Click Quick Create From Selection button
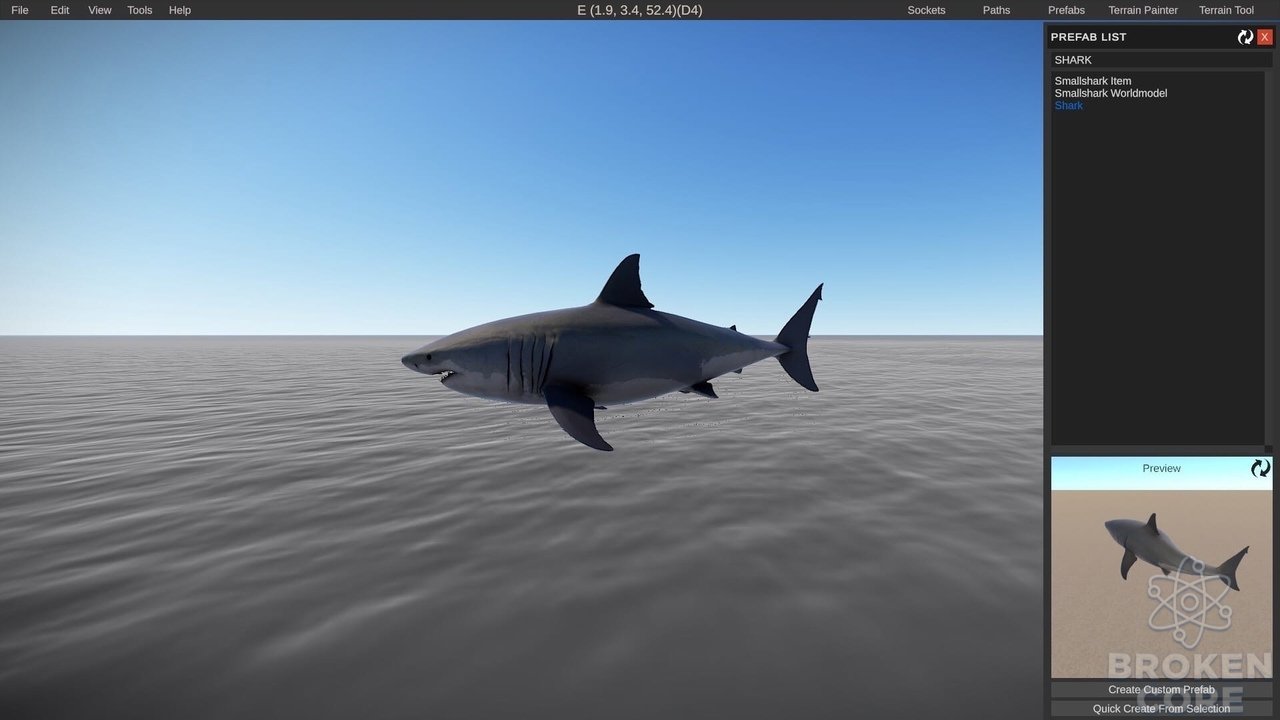 pyautogui.click(x=1161, y=709)
